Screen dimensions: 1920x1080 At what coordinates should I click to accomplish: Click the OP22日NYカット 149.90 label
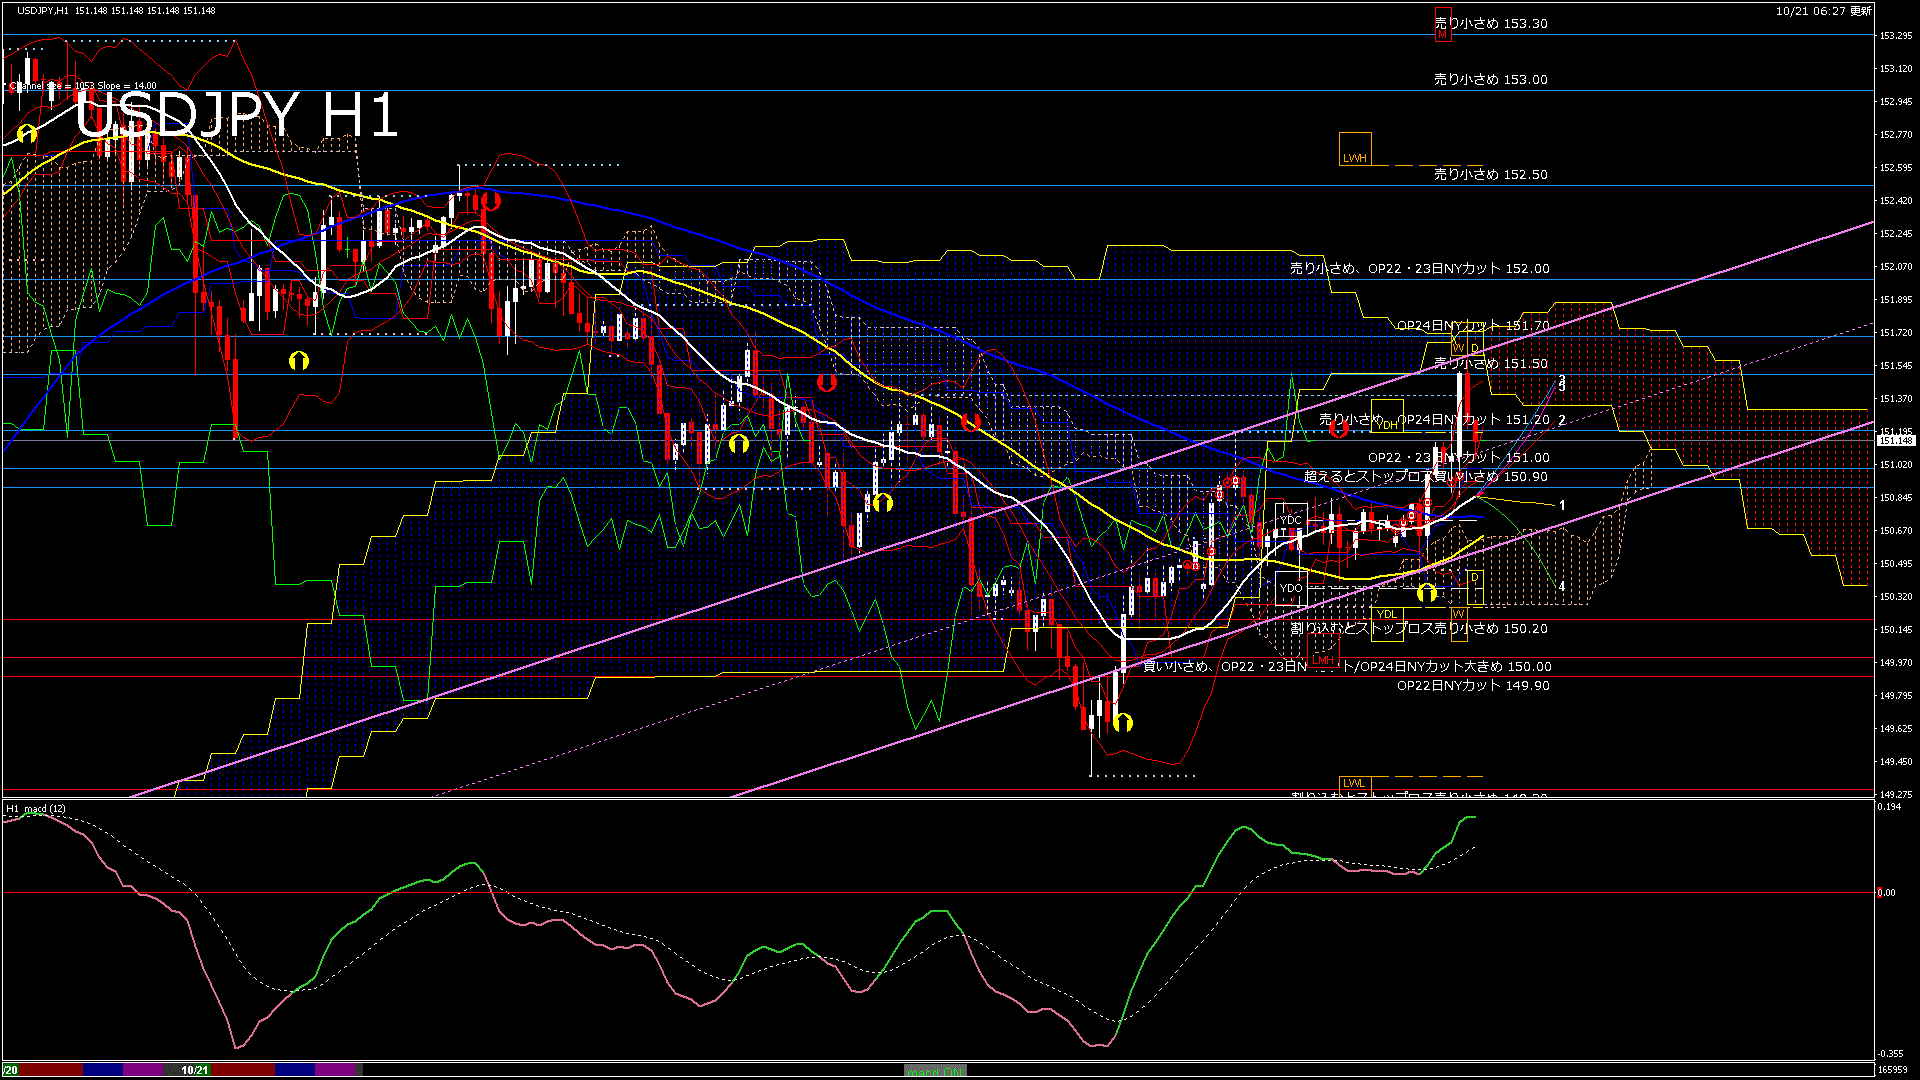(x=1472, y=685)
